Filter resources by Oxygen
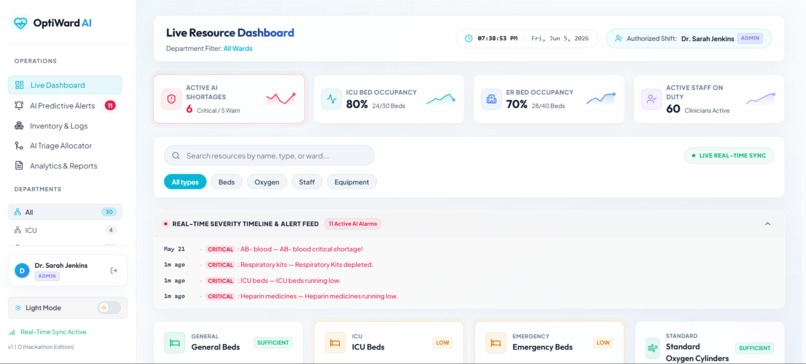806x364 pixels. point(267,182)
